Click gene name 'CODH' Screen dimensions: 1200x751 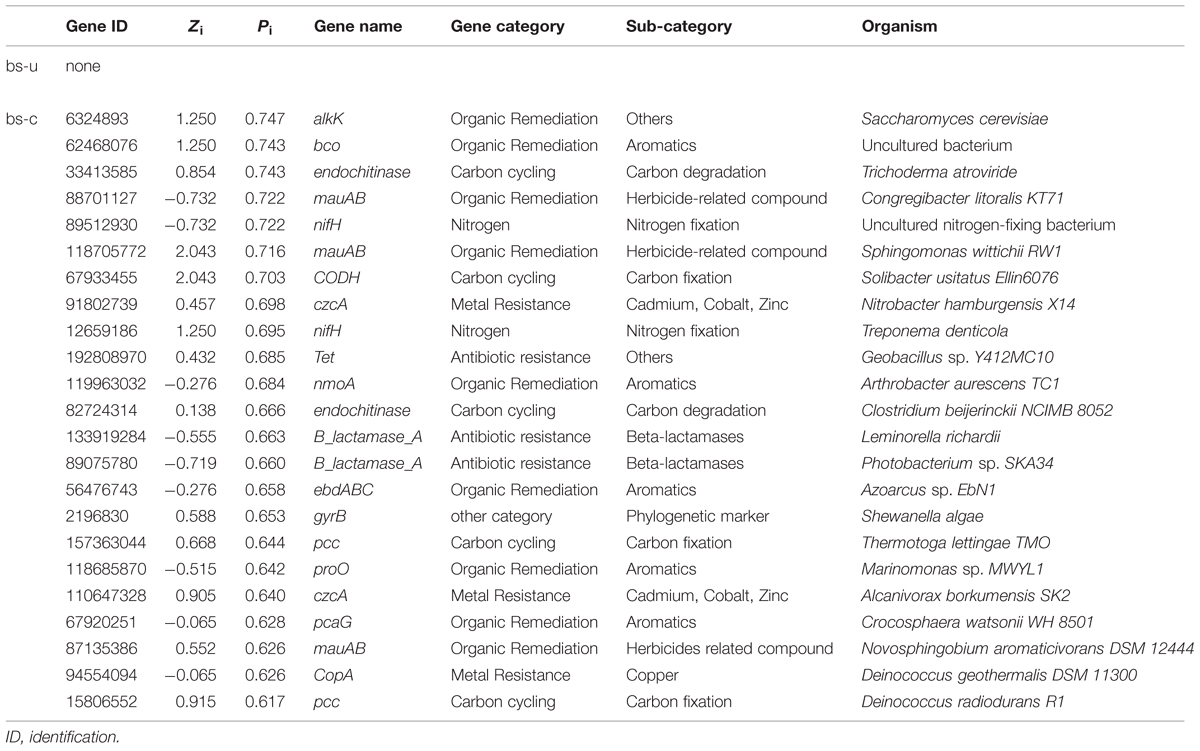334,278
